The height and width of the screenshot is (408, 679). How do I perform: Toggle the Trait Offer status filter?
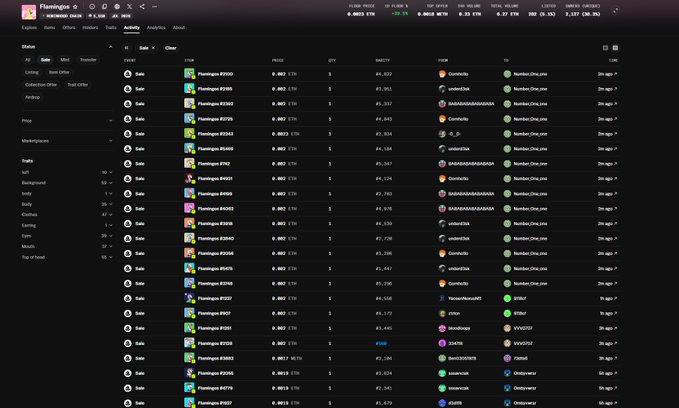point(78,85)
